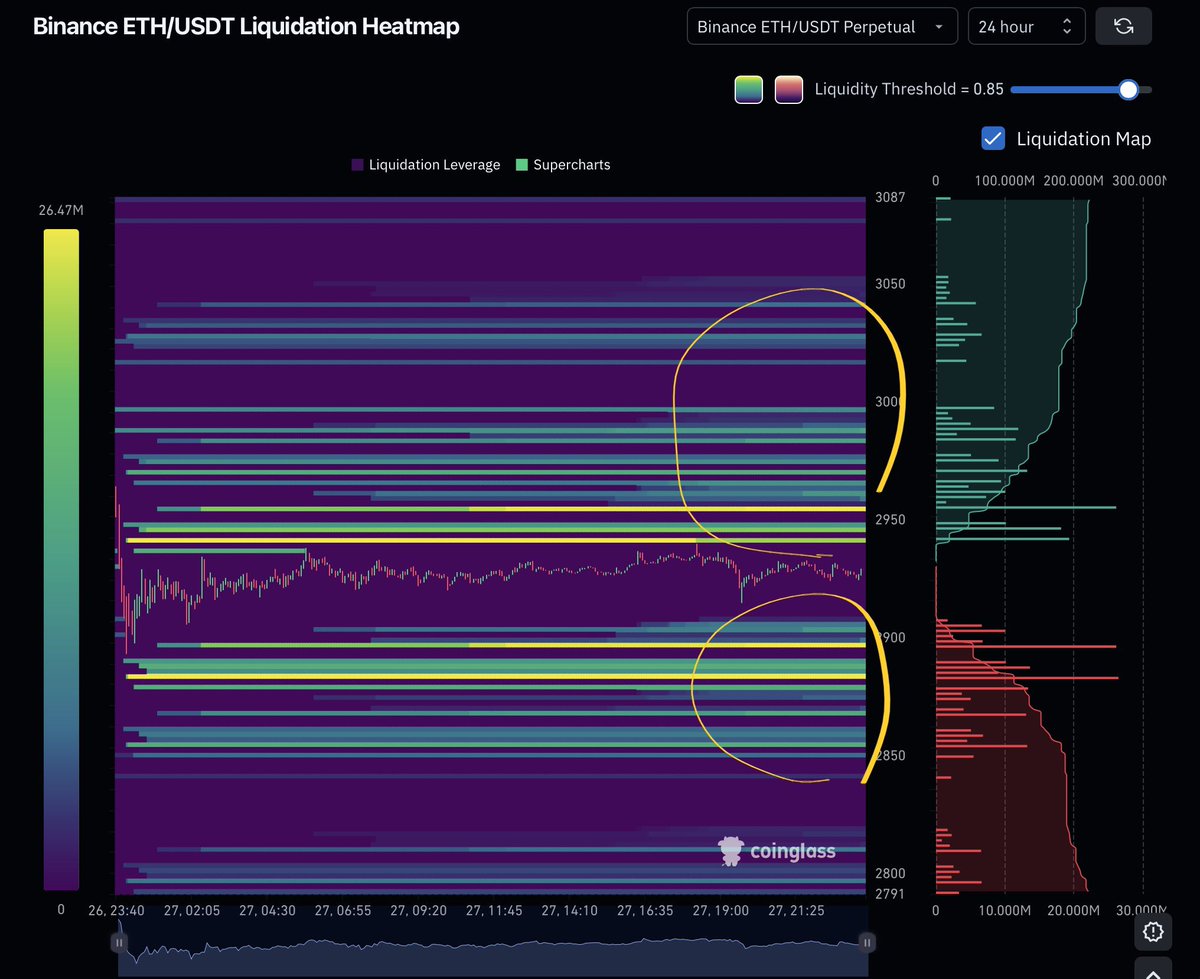
Task: Click the 27, 14:10 time axis label
Action: [569, 911]
